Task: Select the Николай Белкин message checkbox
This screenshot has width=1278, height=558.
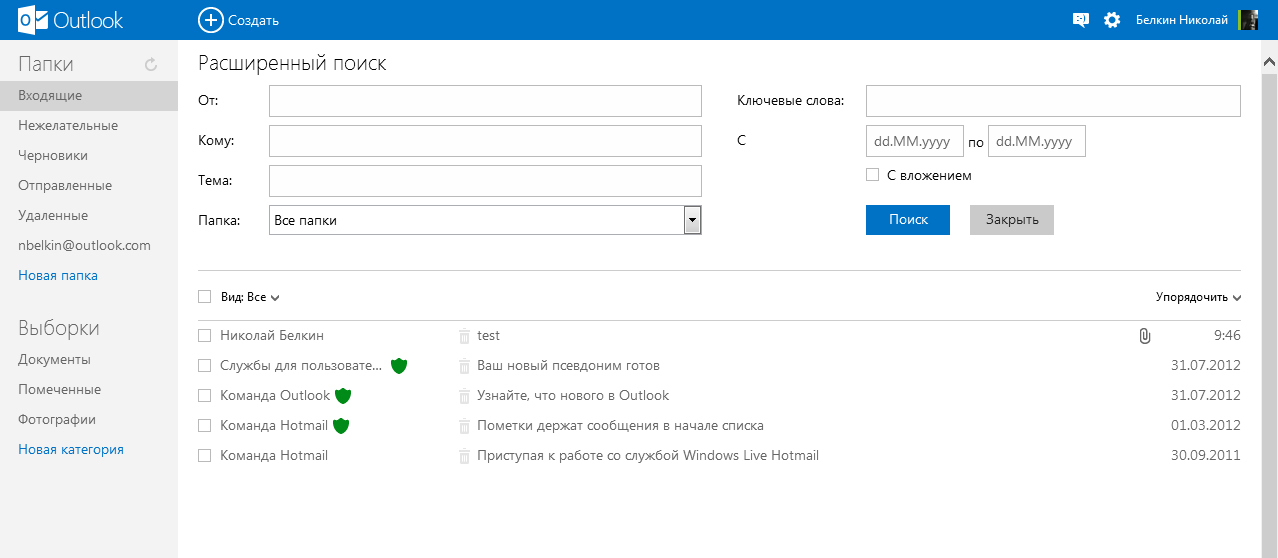Action: coord(205,336)
